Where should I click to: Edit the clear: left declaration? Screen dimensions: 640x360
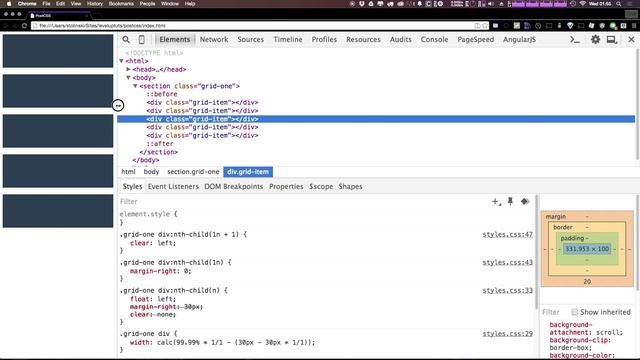pos(153,243)
